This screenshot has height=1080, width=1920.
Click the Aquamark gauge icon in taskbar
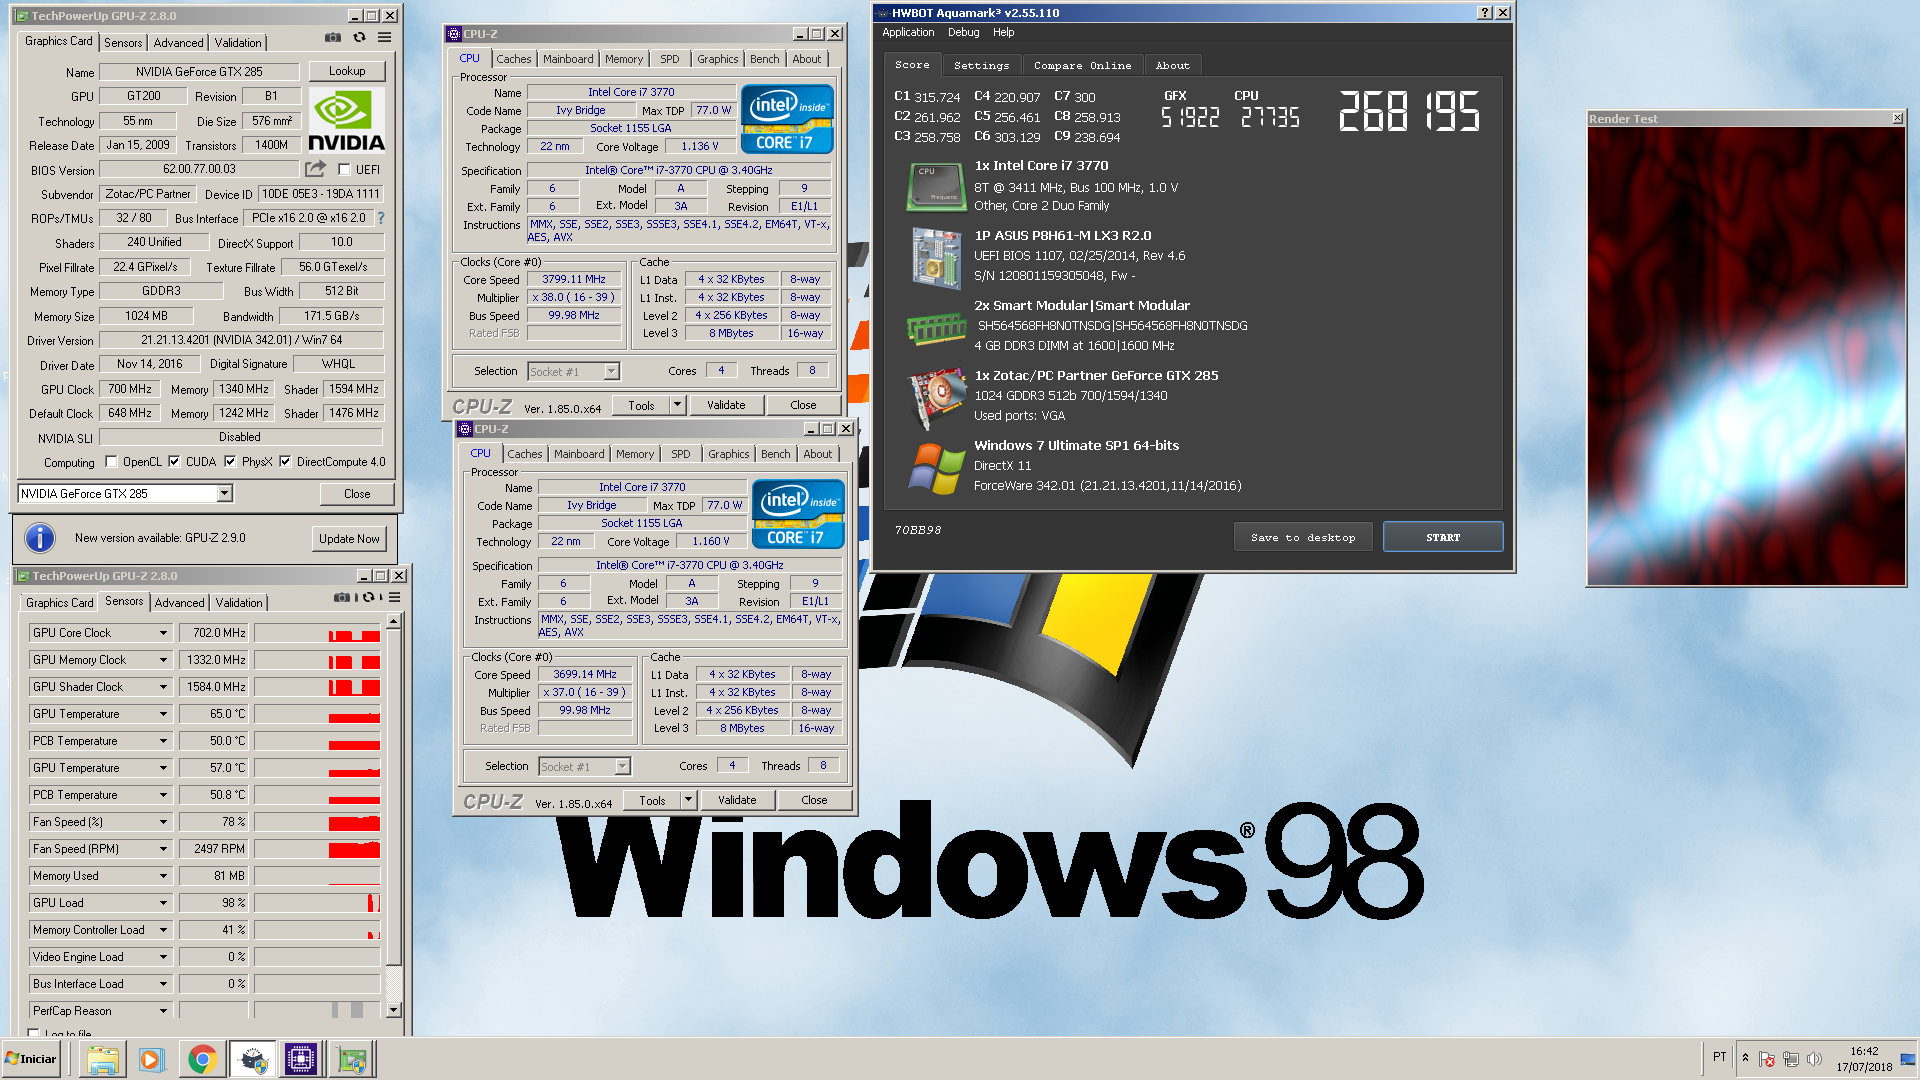point(253,1059)
